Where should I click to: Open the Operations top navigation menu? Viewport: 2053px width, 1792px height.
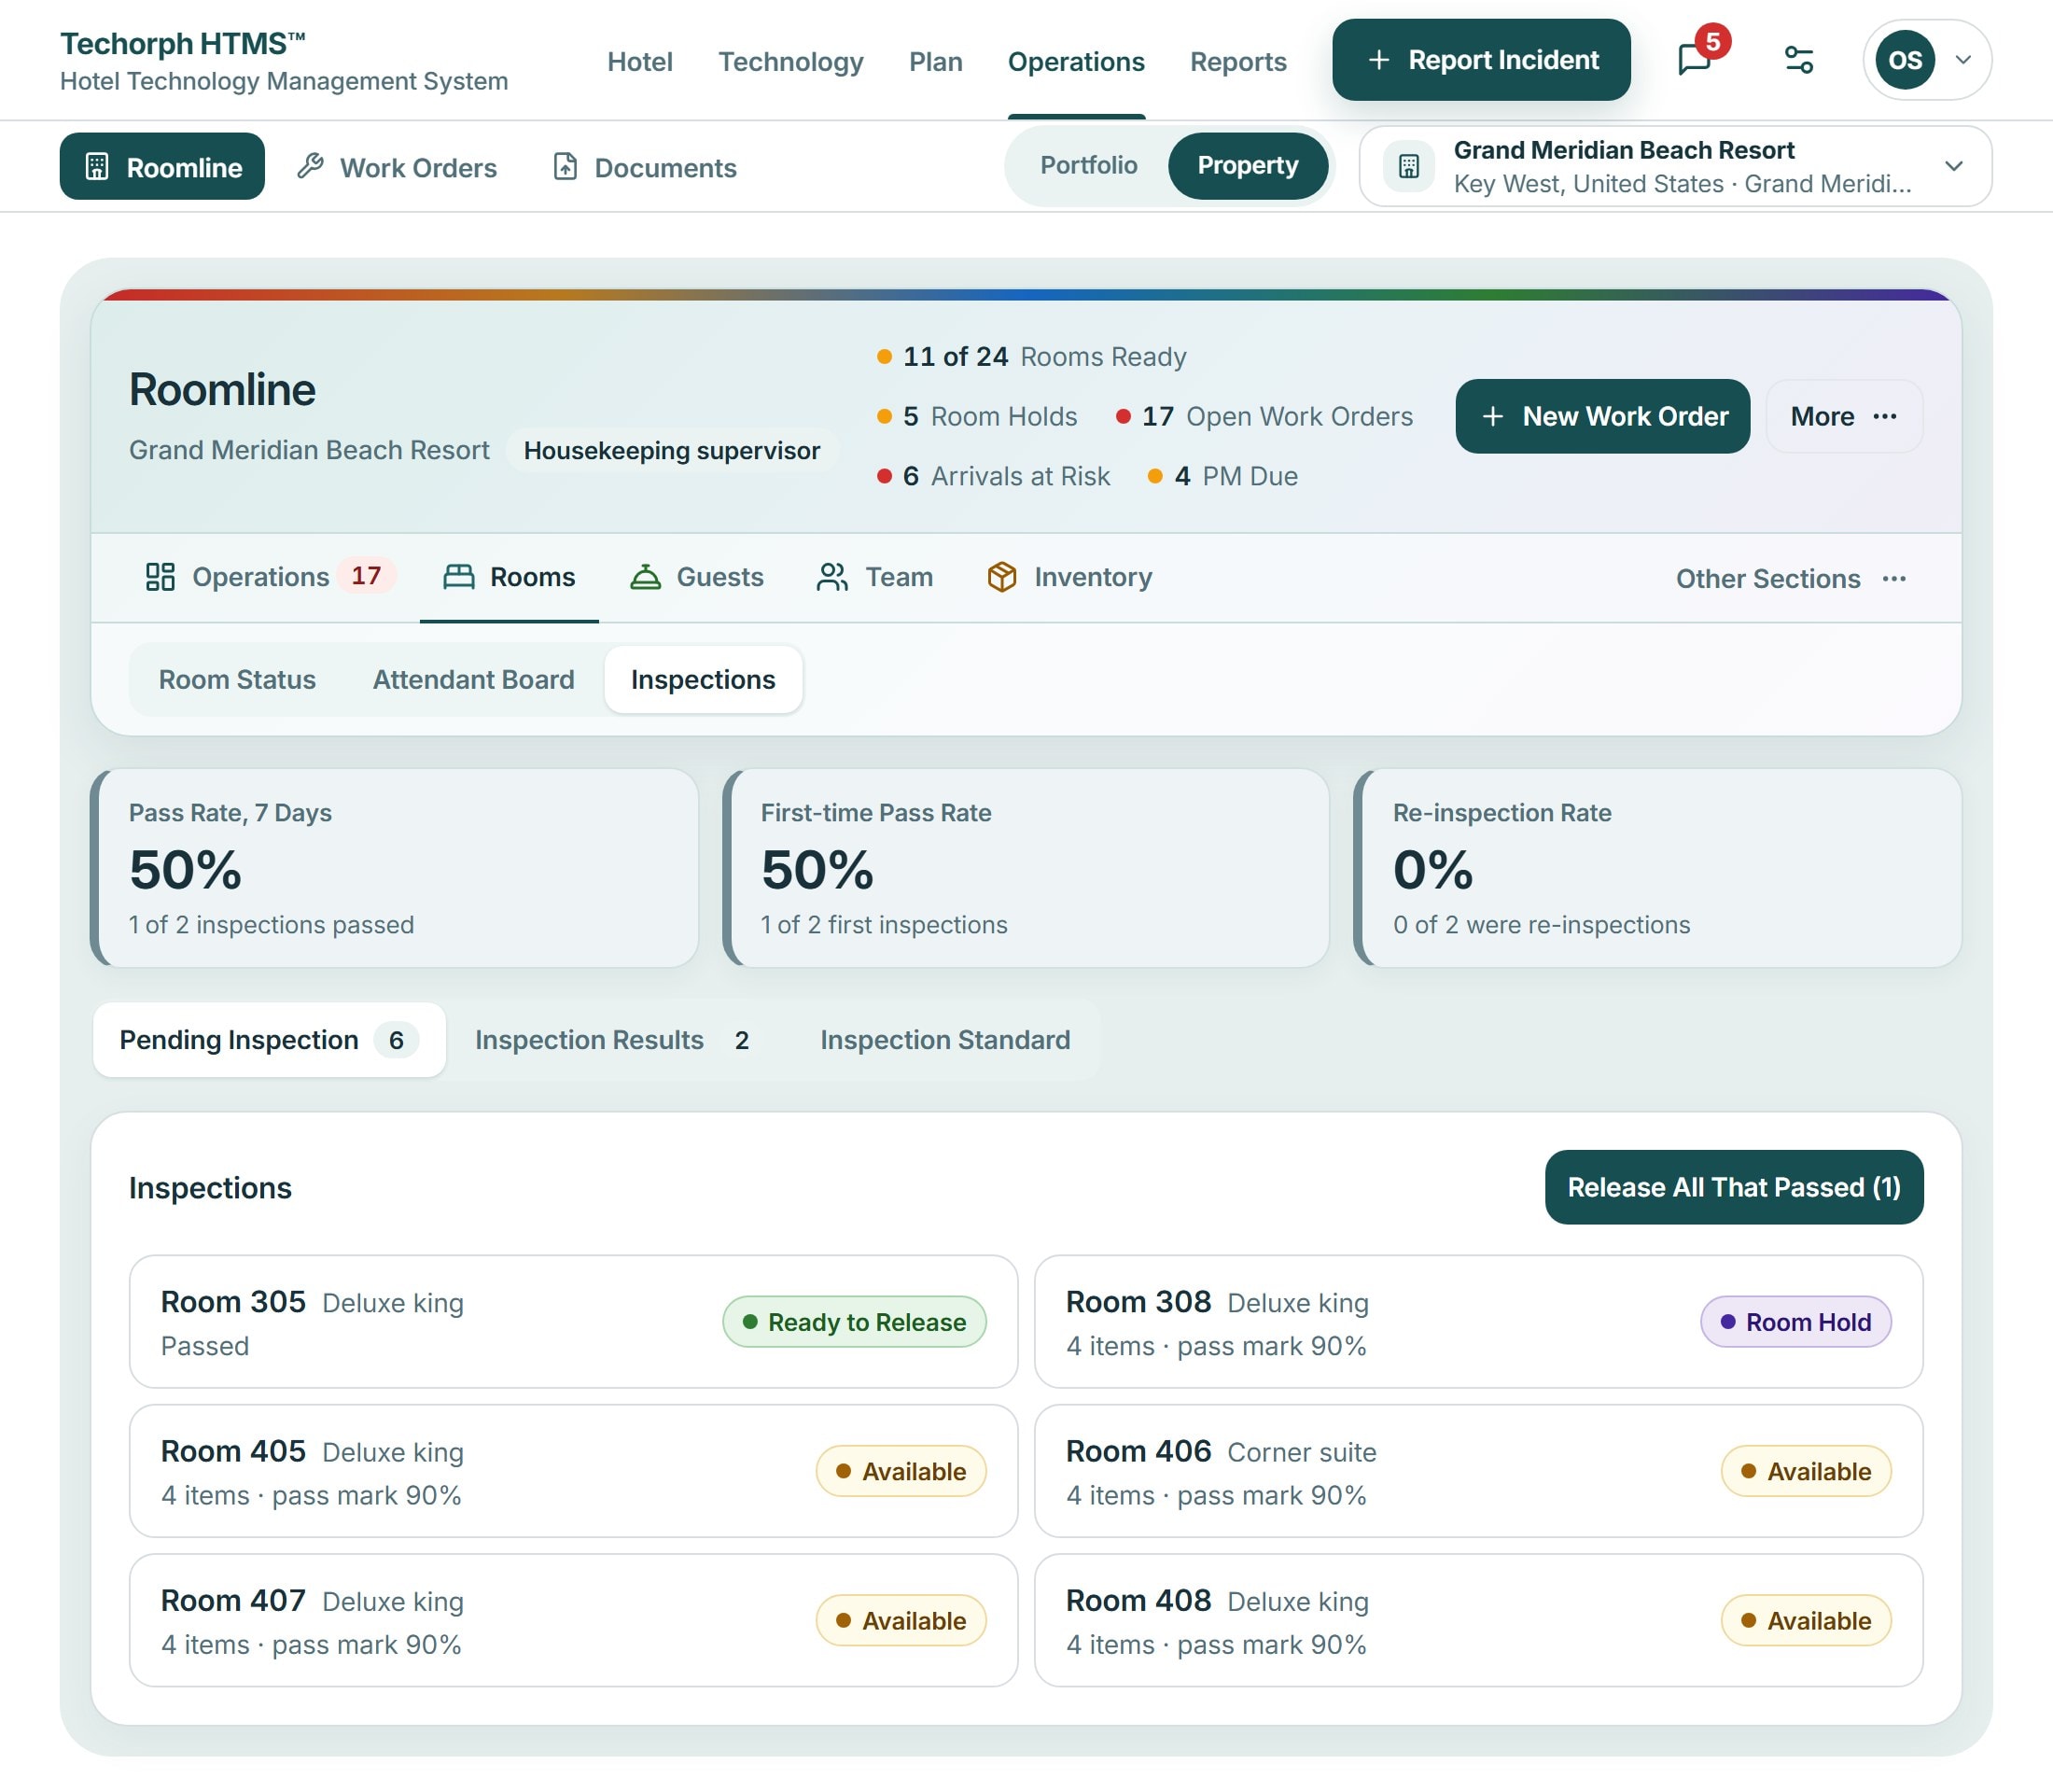point(1075,61)
